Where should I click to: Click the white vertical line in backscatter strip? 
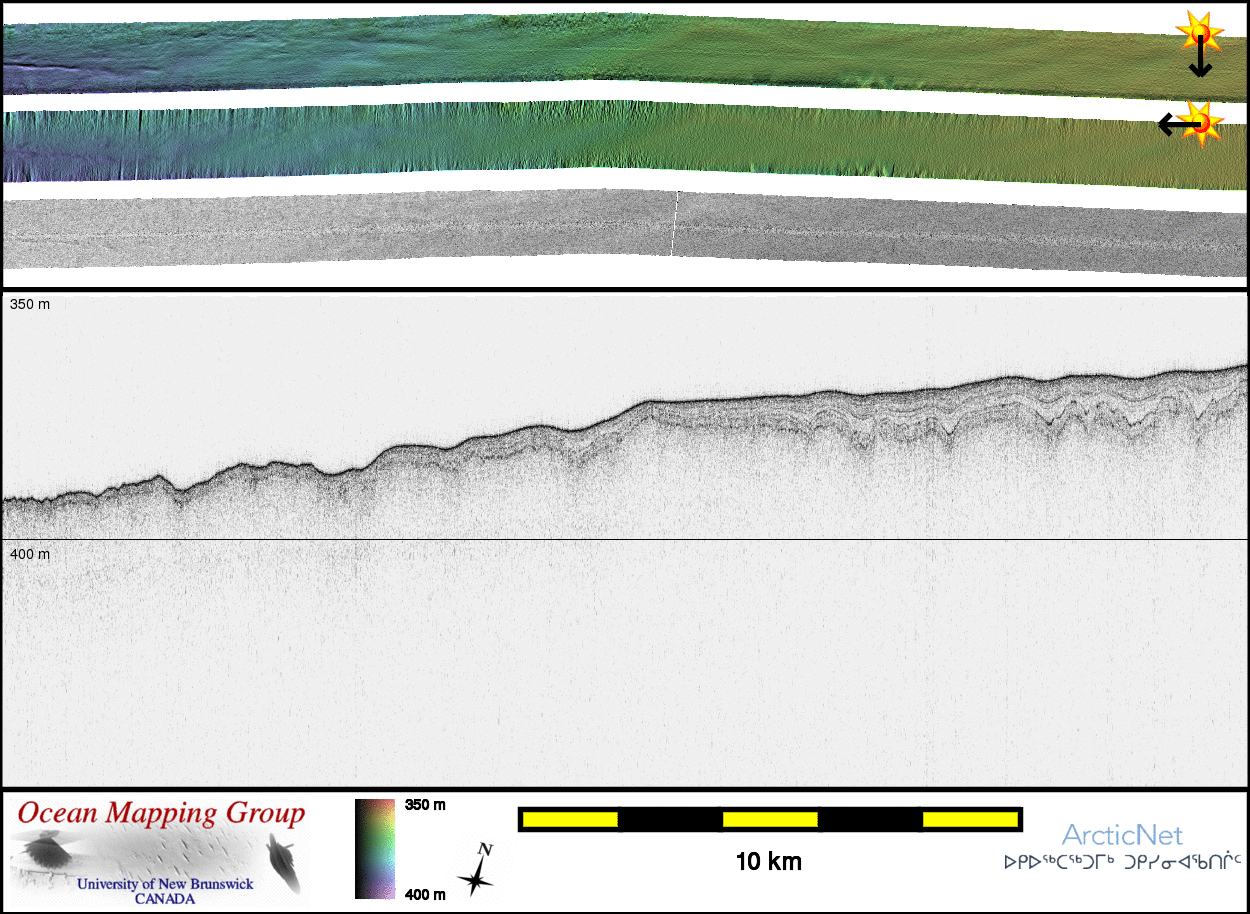[x=675, y=222]
